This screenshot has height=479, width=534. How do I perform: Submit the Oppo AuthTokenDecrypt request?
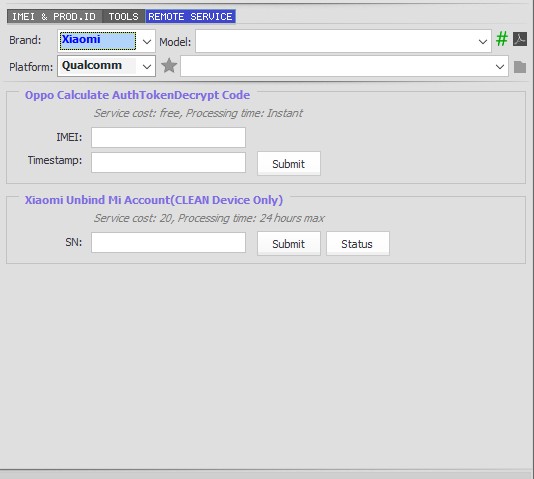(x=289, y=164)
